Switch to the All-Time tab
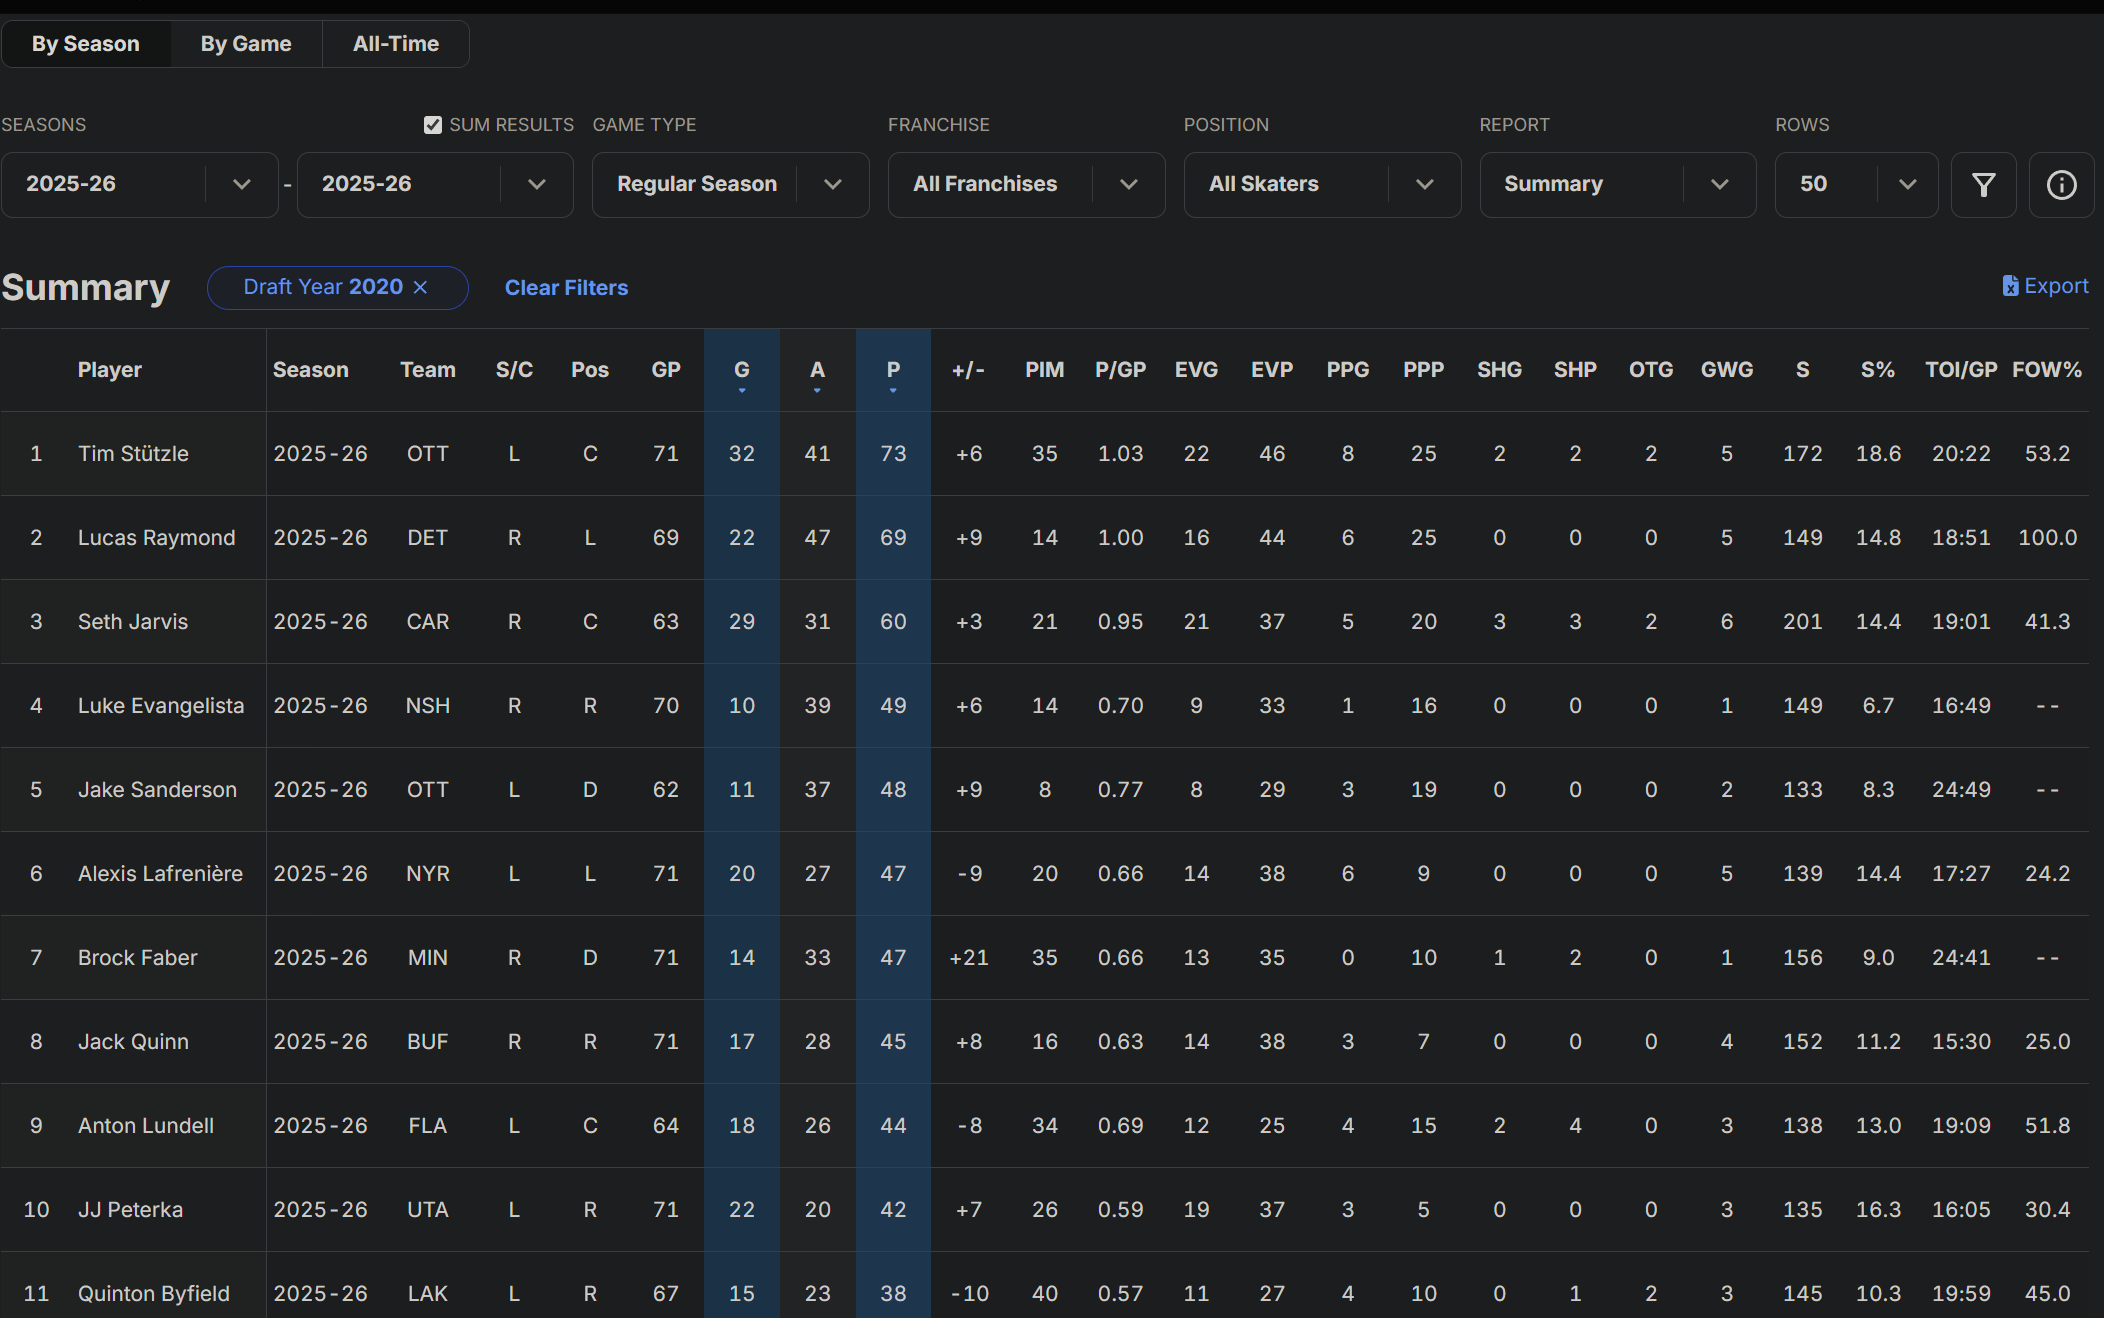This screenshot has height=1318, width=2104. tap(396, 44)
